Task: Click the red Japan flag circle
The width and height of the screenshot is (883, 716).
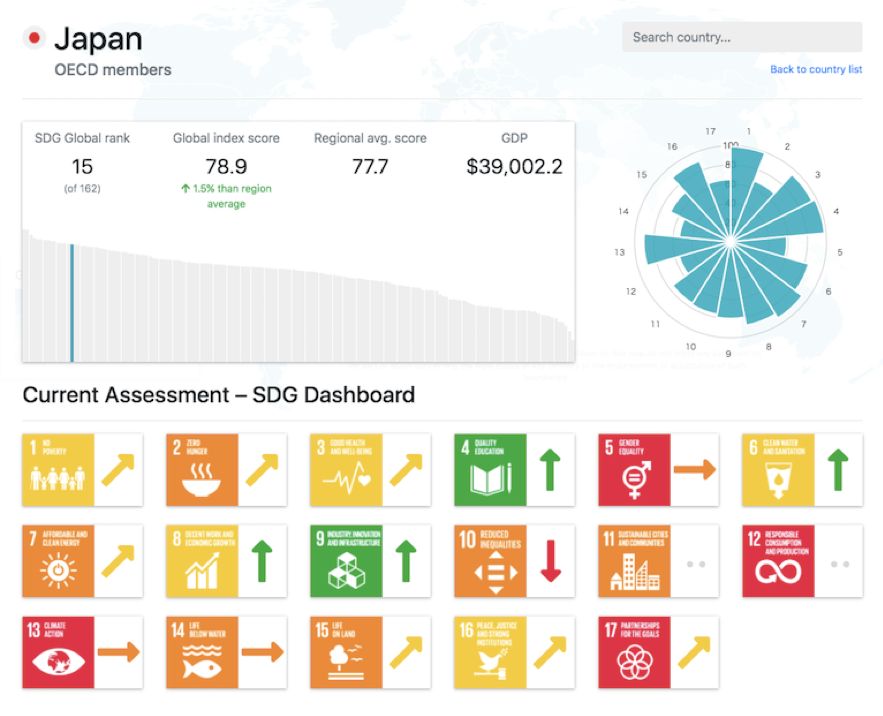Action: point(35,39)
